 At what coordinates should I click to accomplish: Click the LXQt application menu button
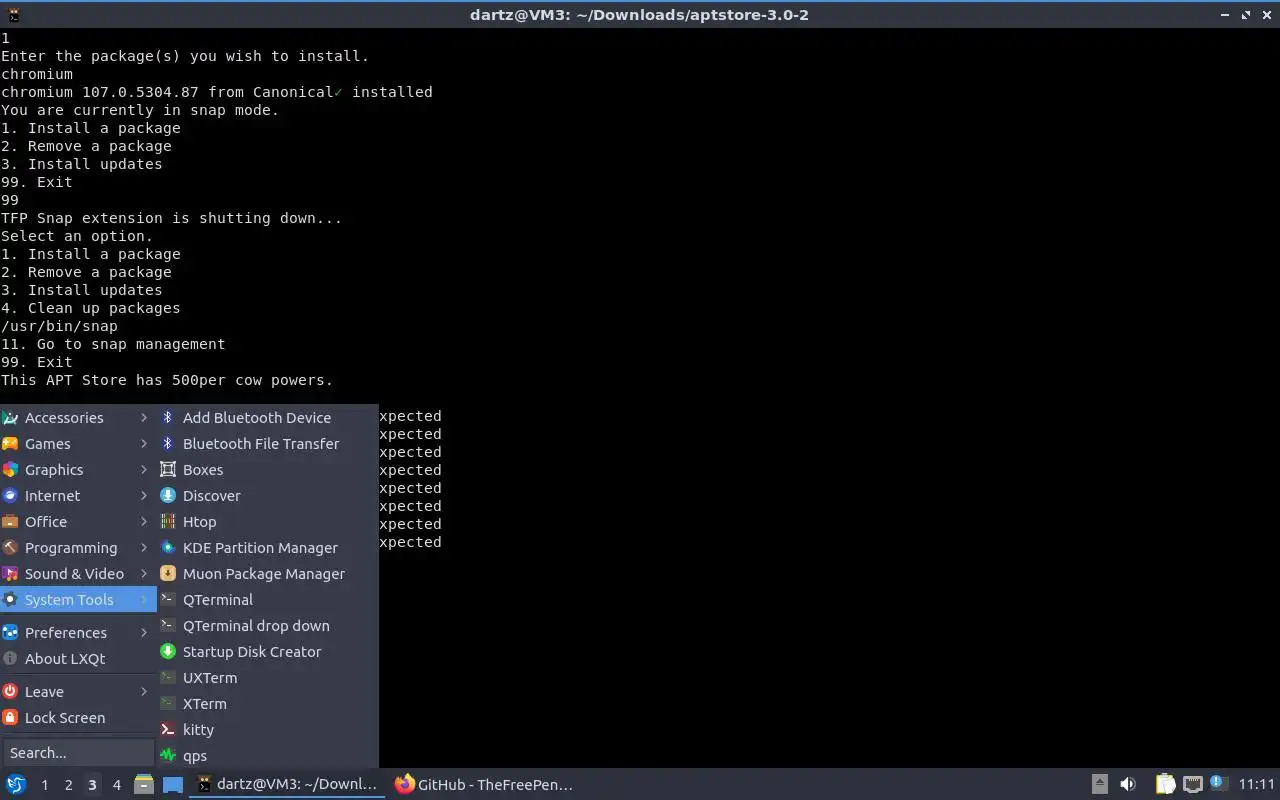(x=15, y=784)
